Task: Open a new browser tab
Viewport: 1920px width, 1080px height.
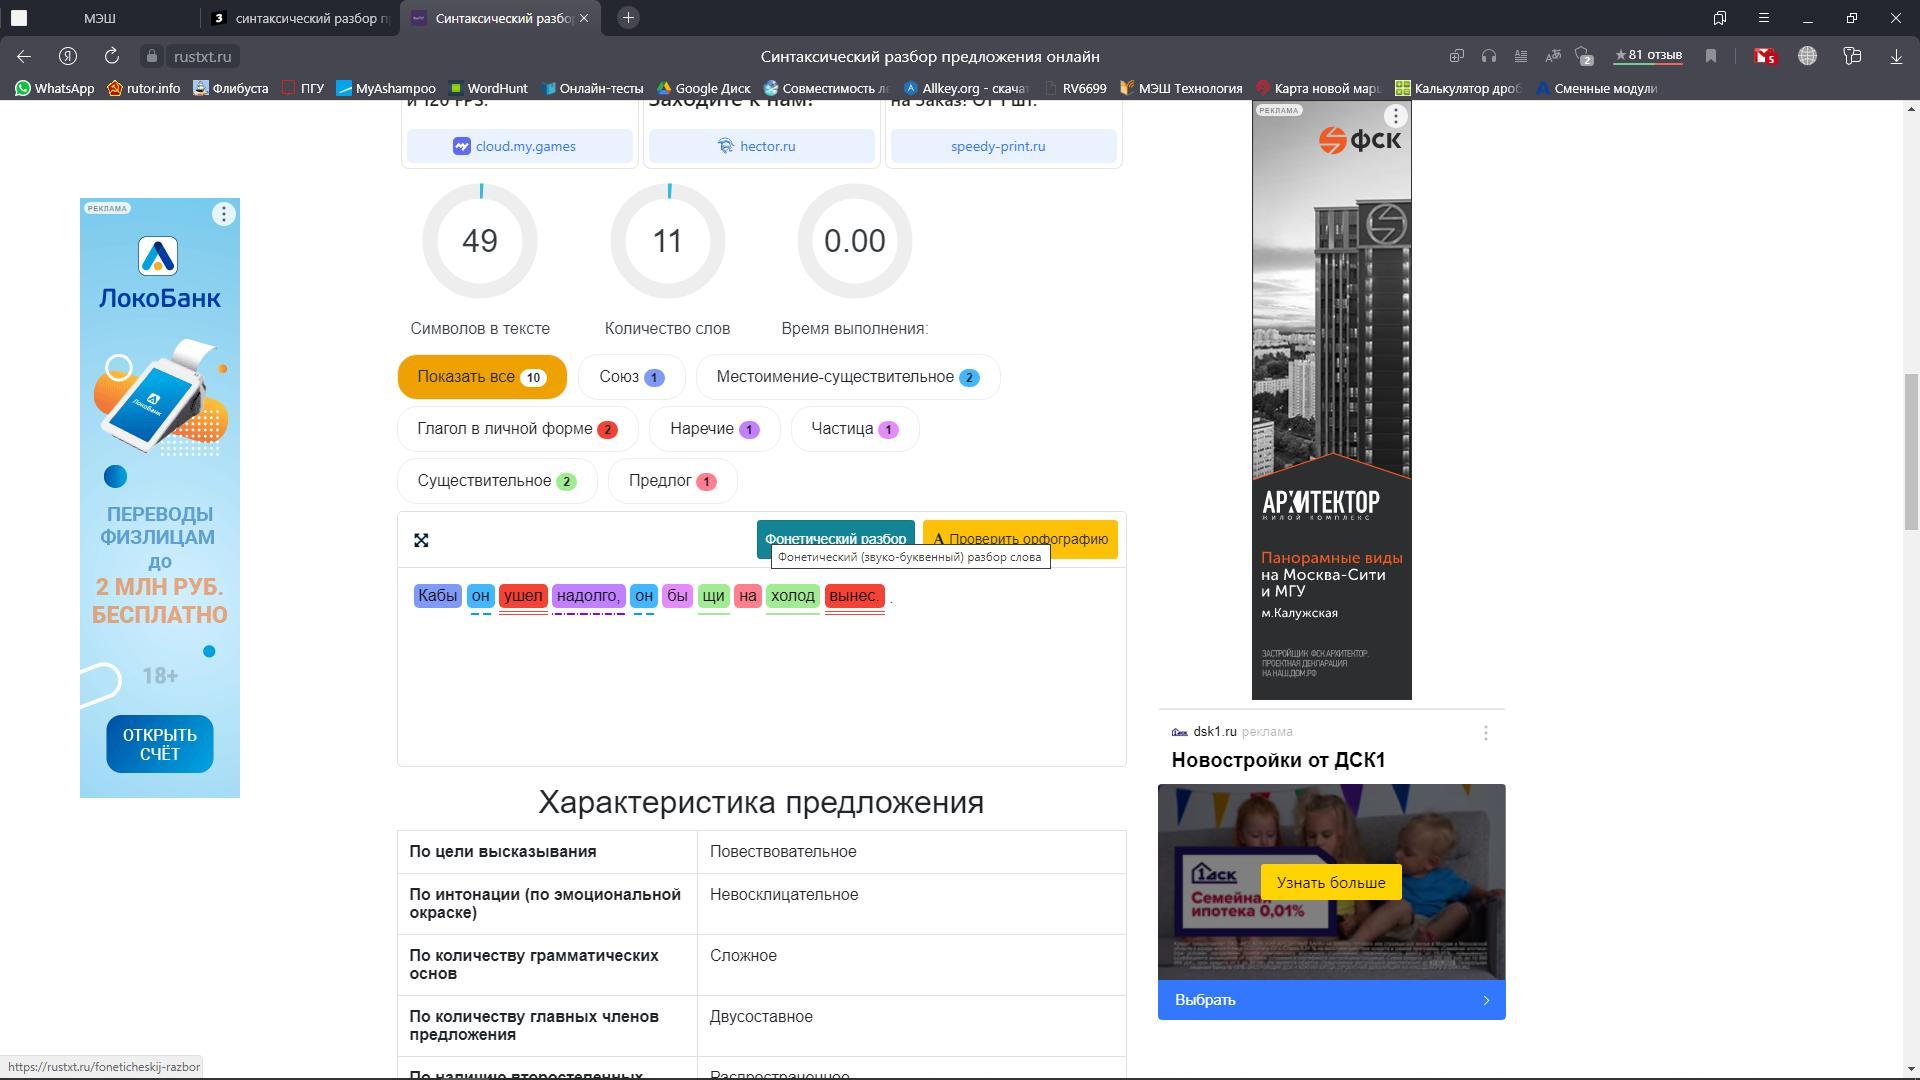Action: point(628,18)
